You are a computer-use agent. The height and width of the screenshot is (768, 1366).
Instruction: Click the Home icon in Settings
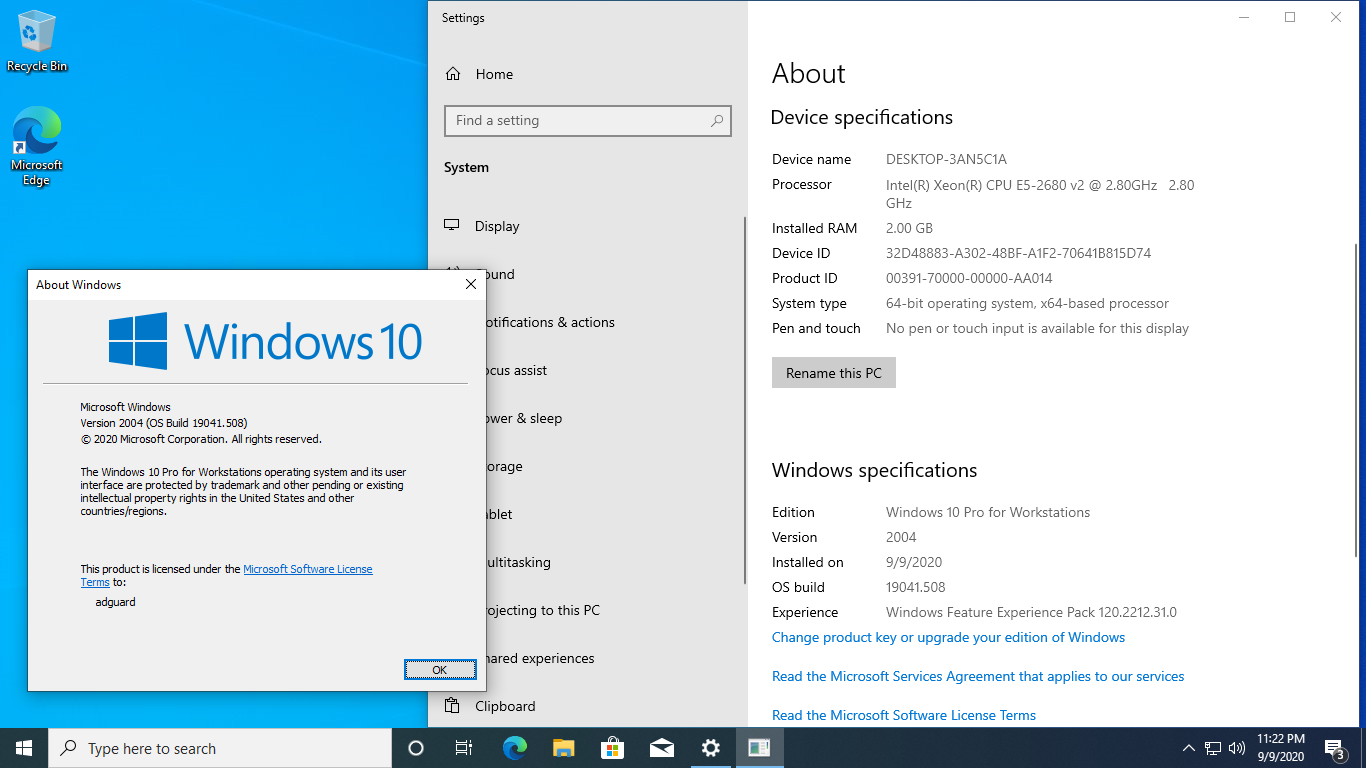(453, 74)
